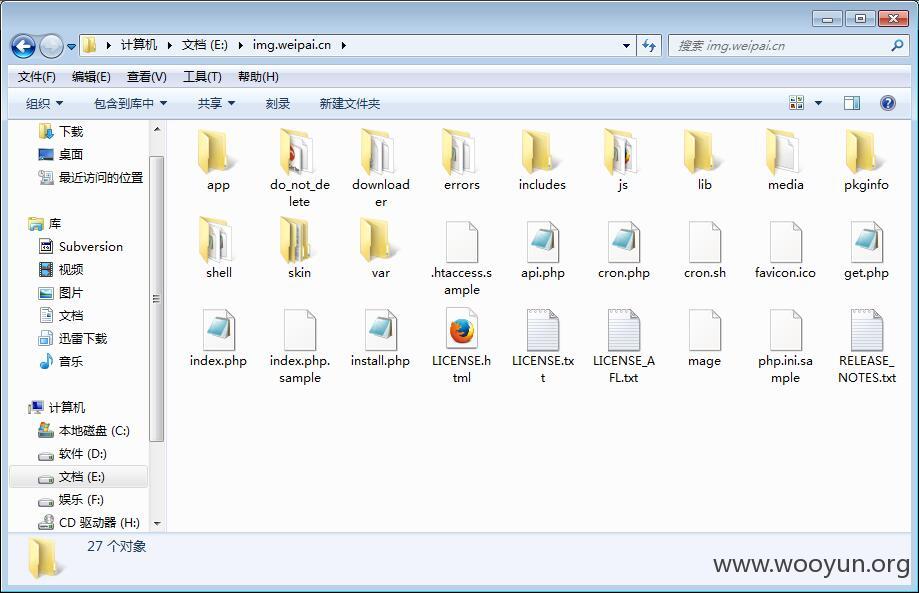Select 迅雷下载 in the sidebar
The image size is (919, 593).
point(73,338)
